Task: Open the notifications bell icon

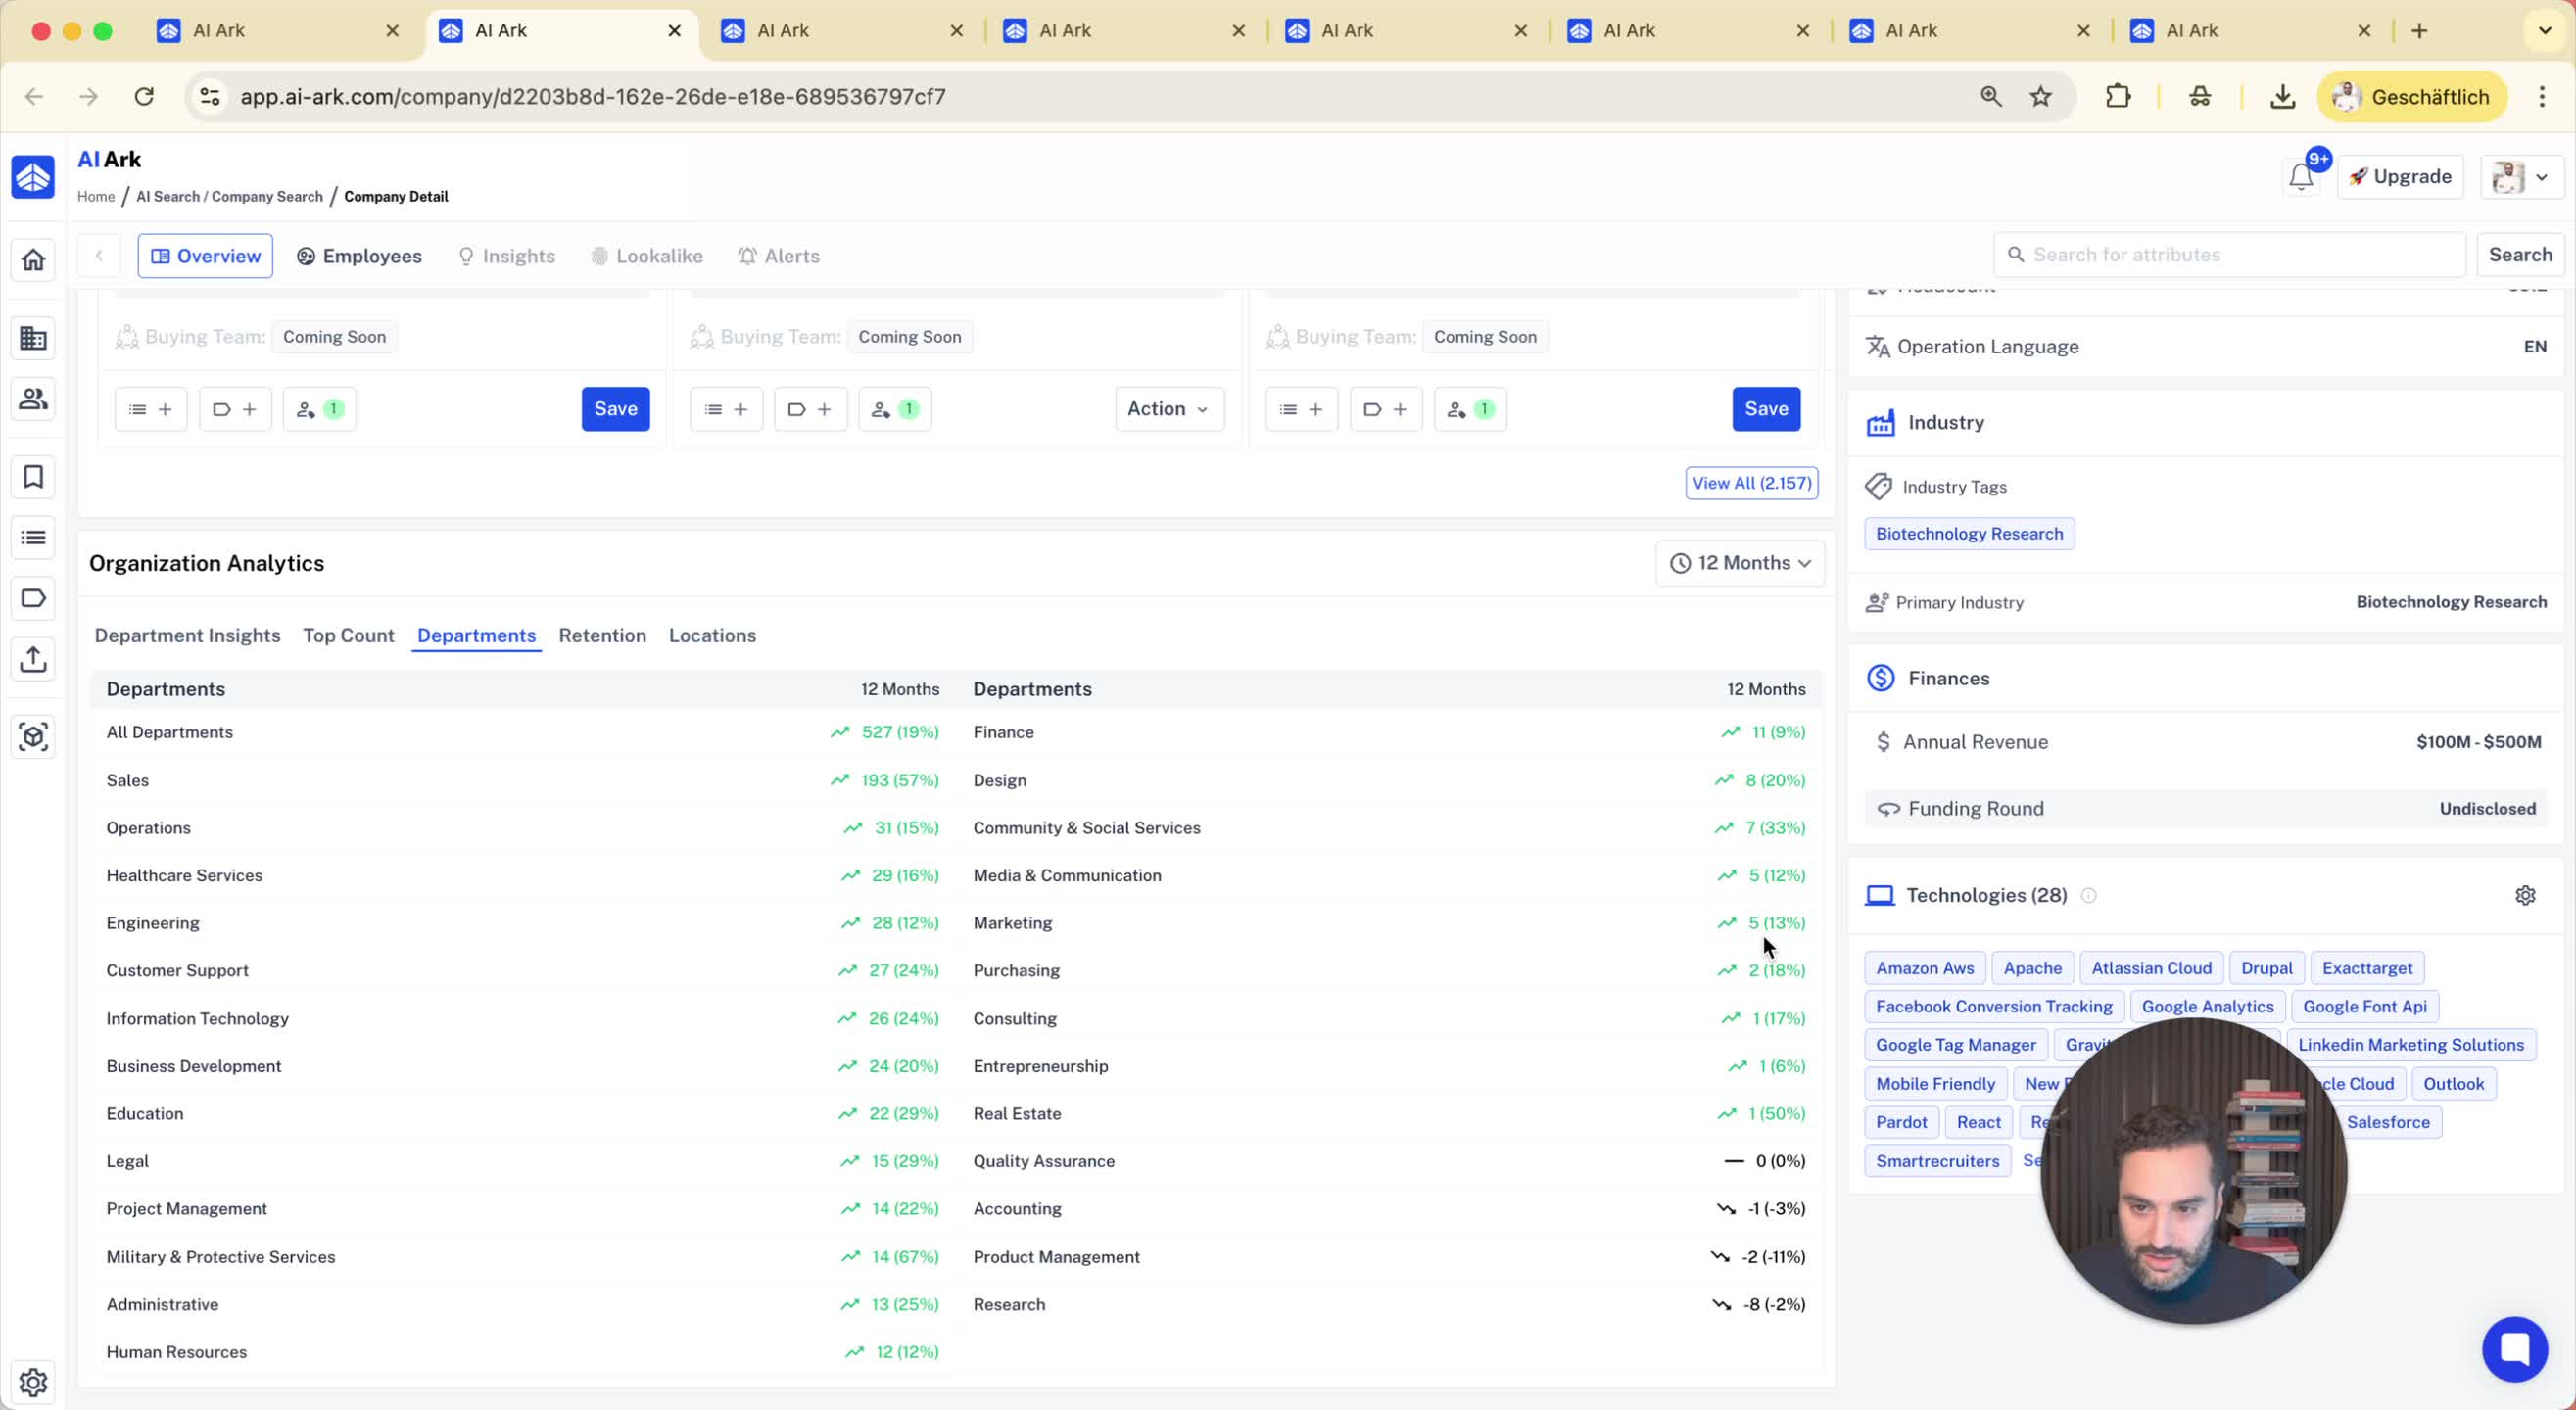Action: pyautogui.click(x=2300, y=177)
